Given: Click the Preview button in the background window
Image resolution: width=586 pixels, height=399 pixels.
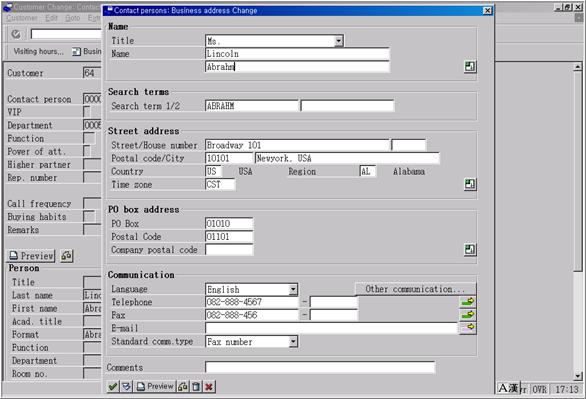Looking at the screenshot, I should point(31,256).
